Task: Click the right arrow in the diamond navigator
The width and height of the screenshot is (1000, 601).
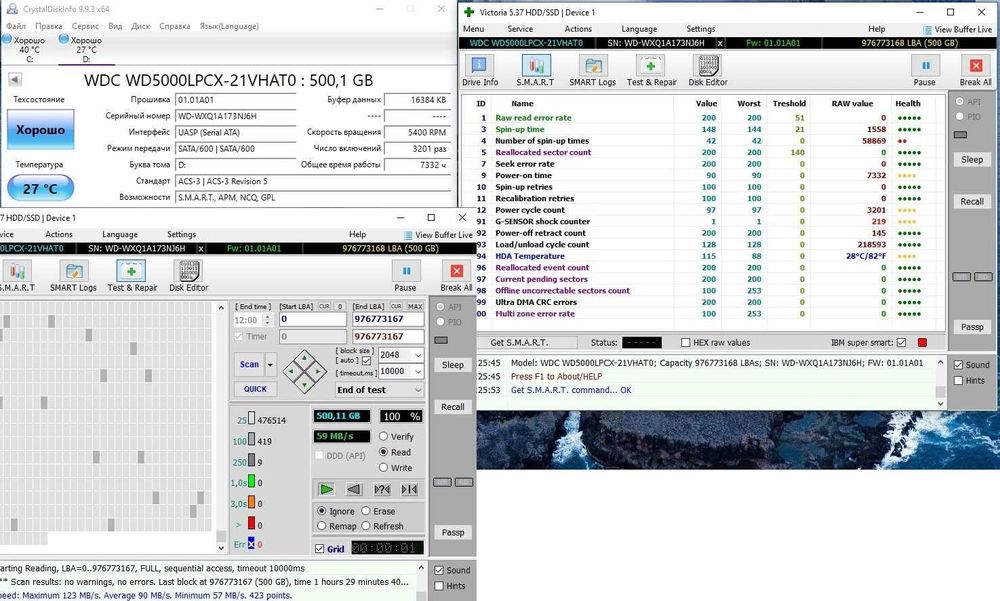Action: coord(318,371)
